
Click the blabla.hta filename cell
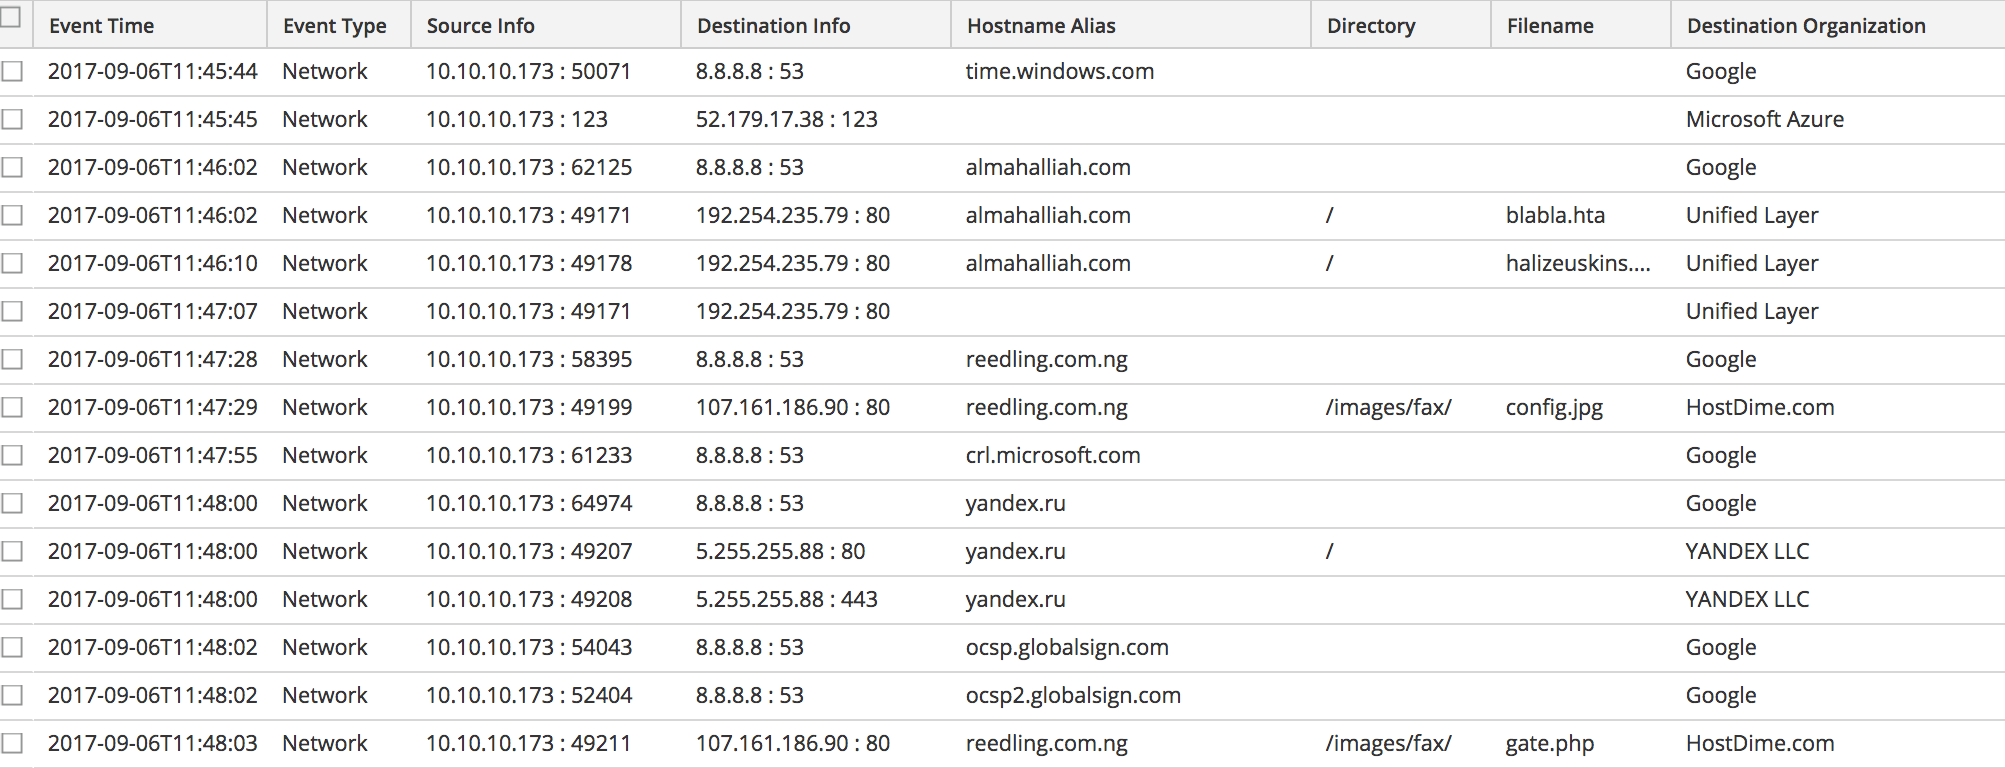coord(1555,215)
